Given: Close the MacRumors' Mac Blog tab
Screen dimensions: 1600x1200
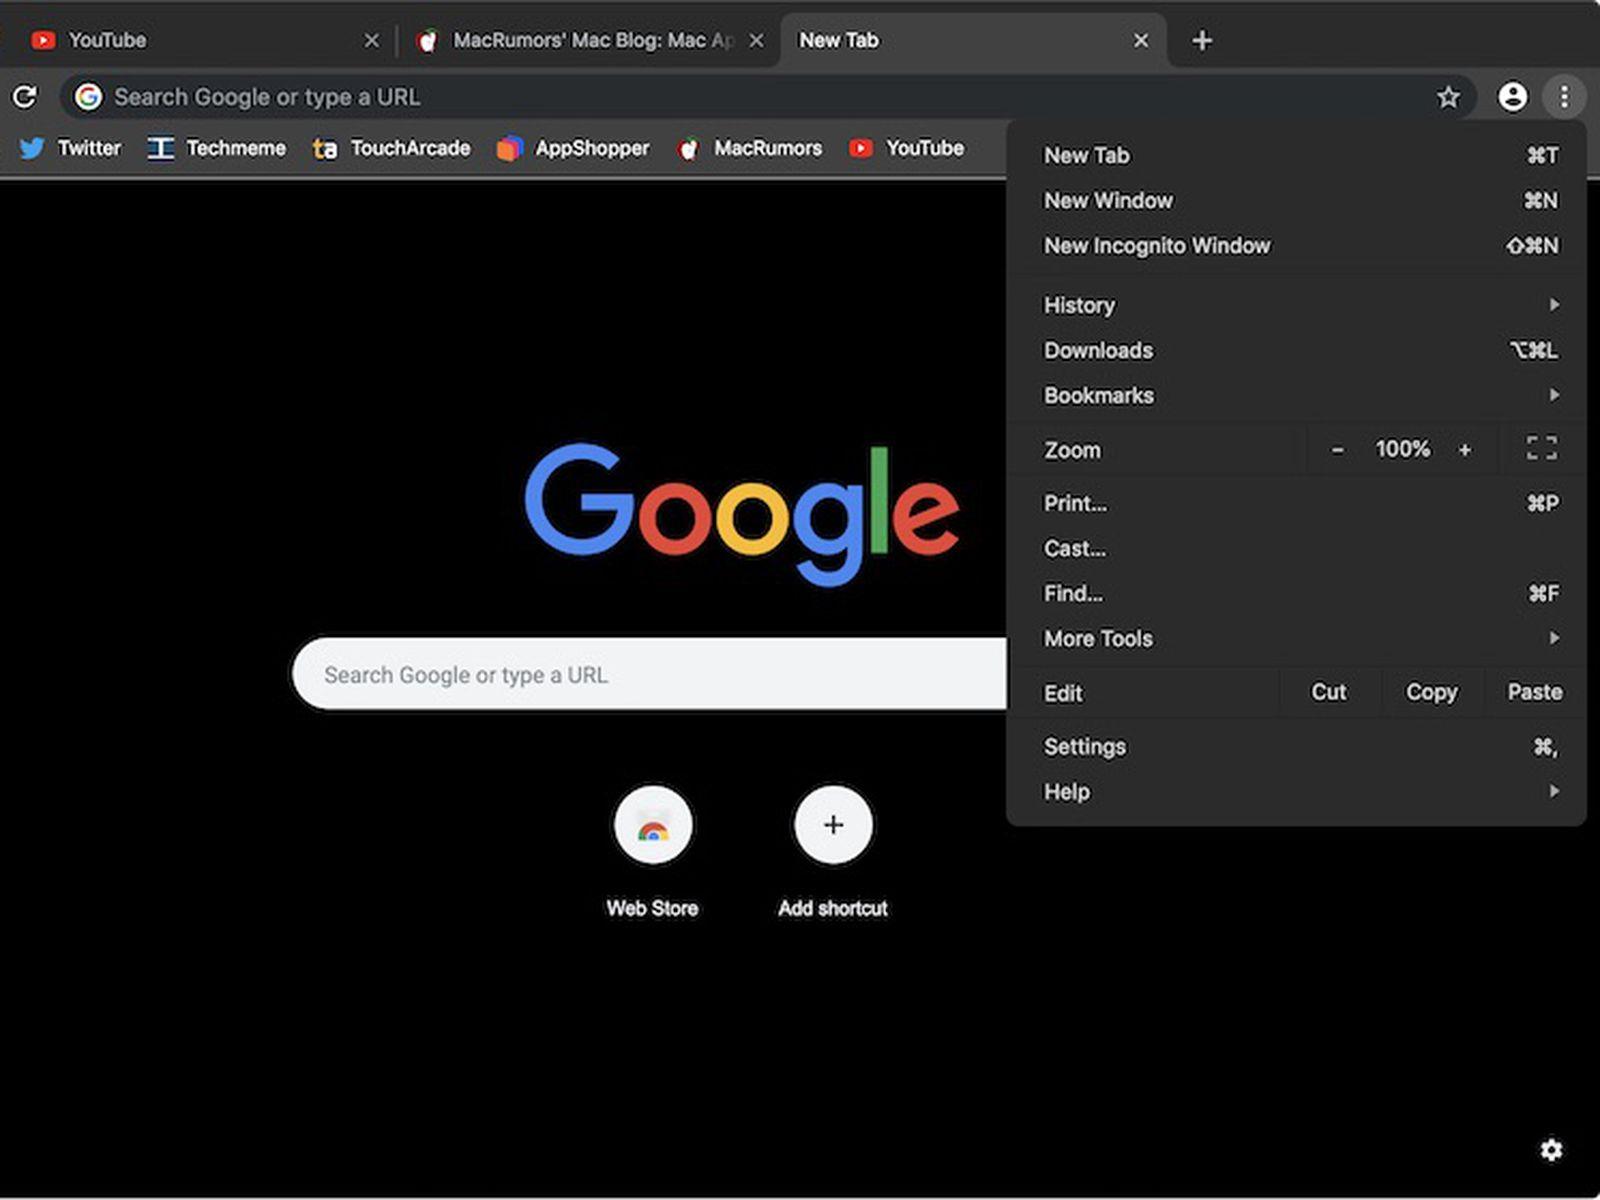Looking at the screenshot, I should 757,41.
